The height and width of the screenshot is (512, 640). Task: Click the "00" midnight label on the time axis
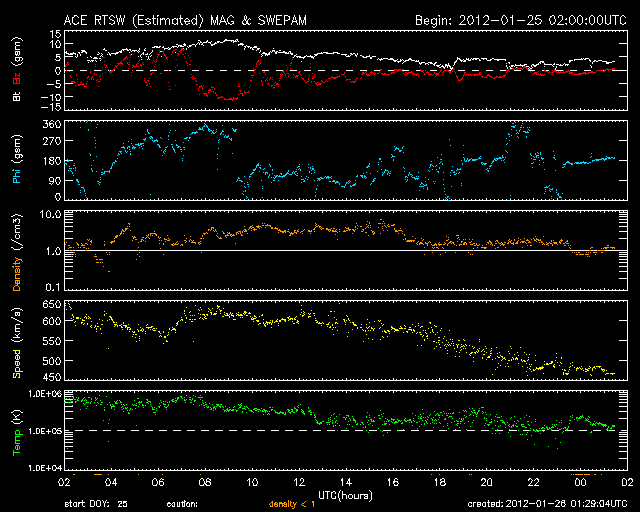580,483
